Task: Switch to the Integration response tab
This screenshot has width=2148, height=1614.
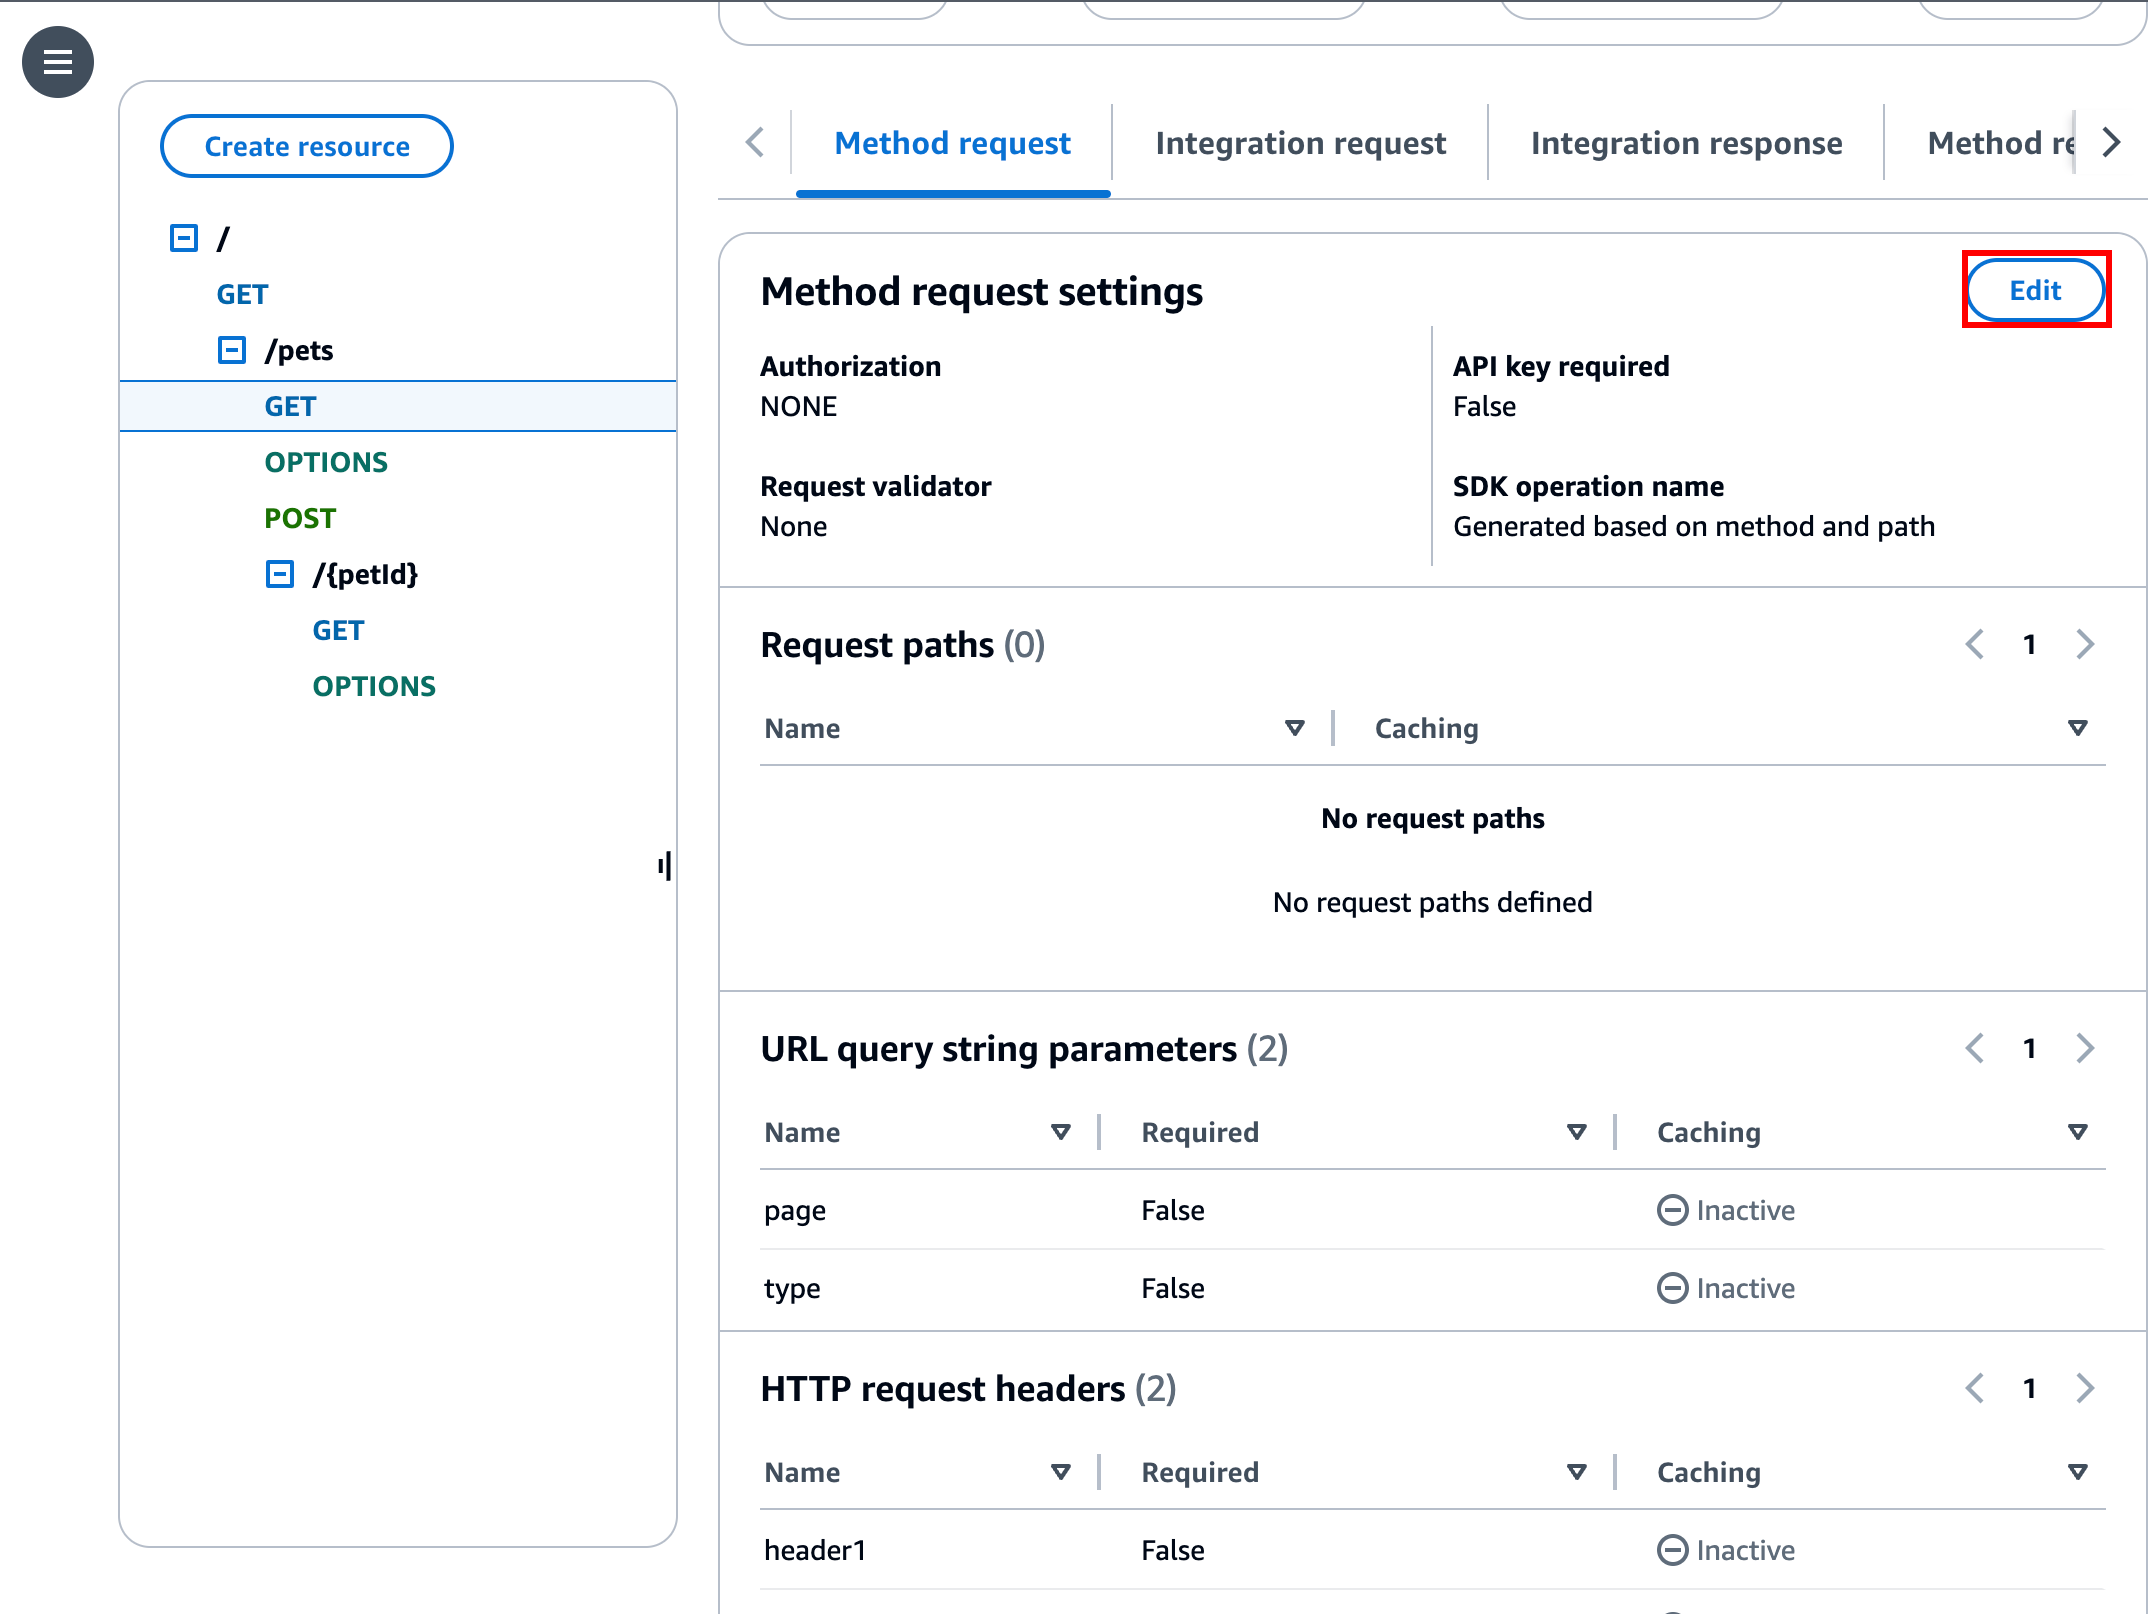Action: click(x=1686, y=143)
